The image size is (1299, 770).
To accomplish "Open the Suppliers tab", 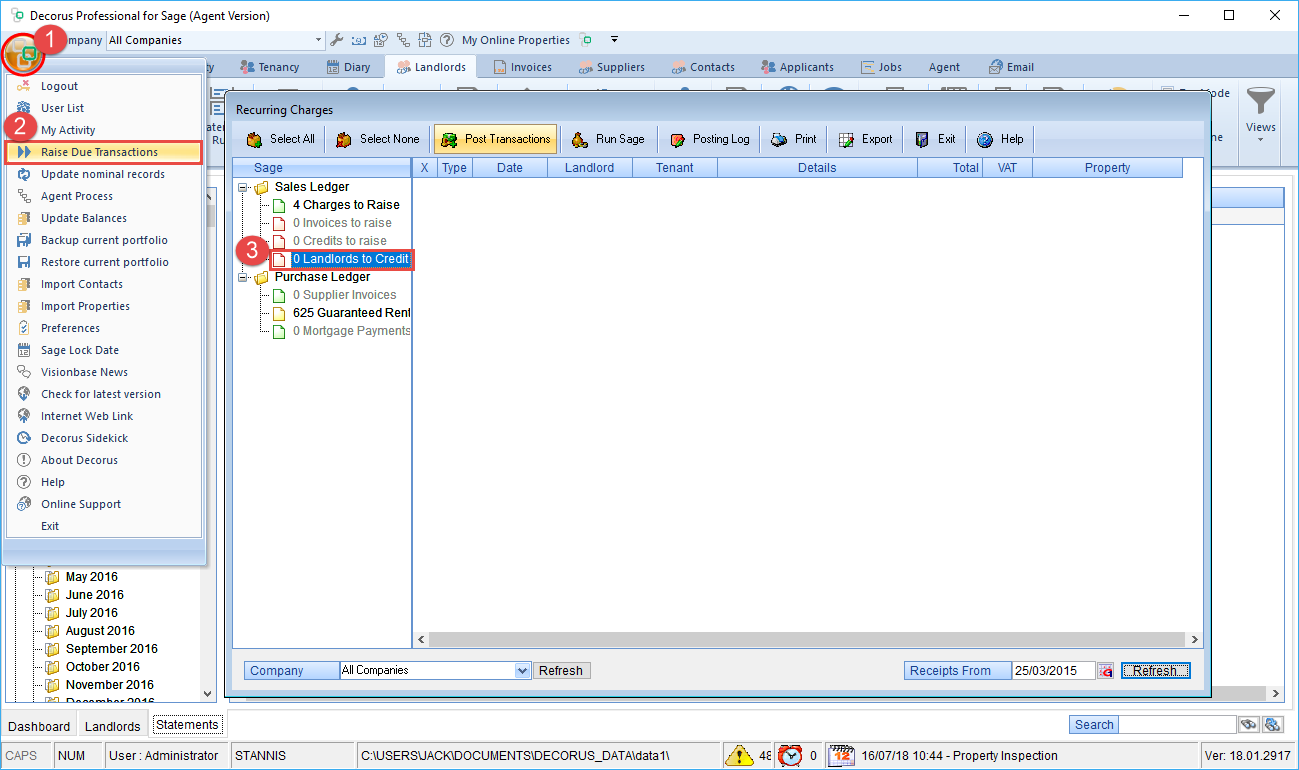I will tap(611, 67).
